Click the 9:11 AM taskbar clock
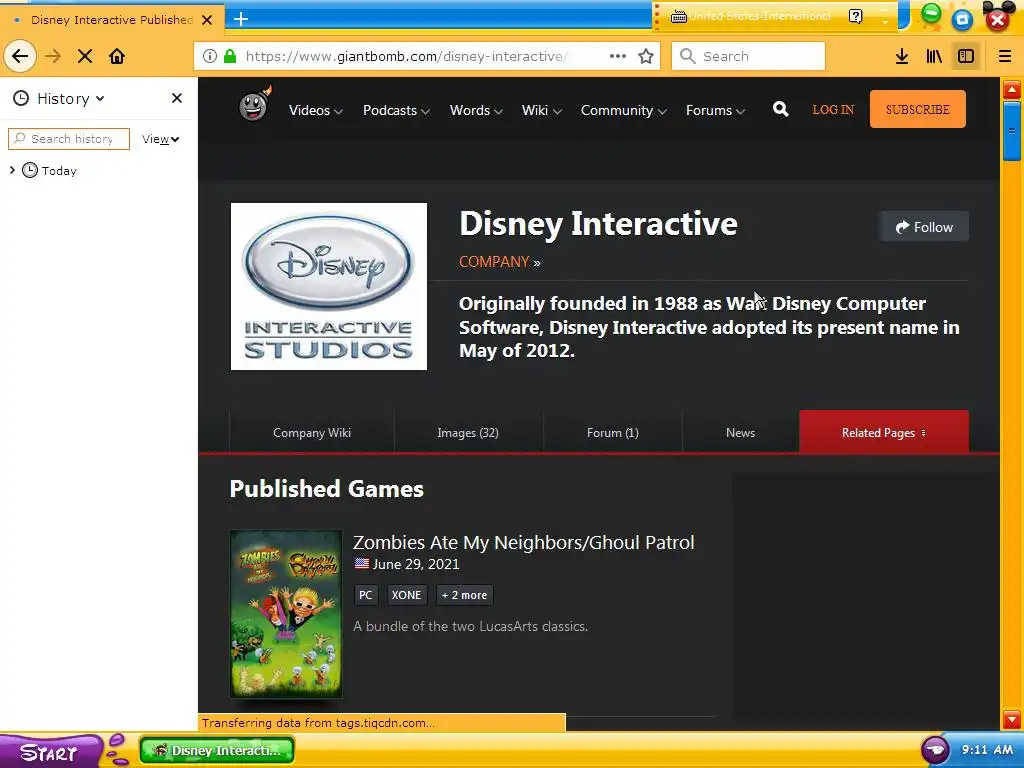The height and width of the screenshot is (768, 1024). tap(987, 750)
